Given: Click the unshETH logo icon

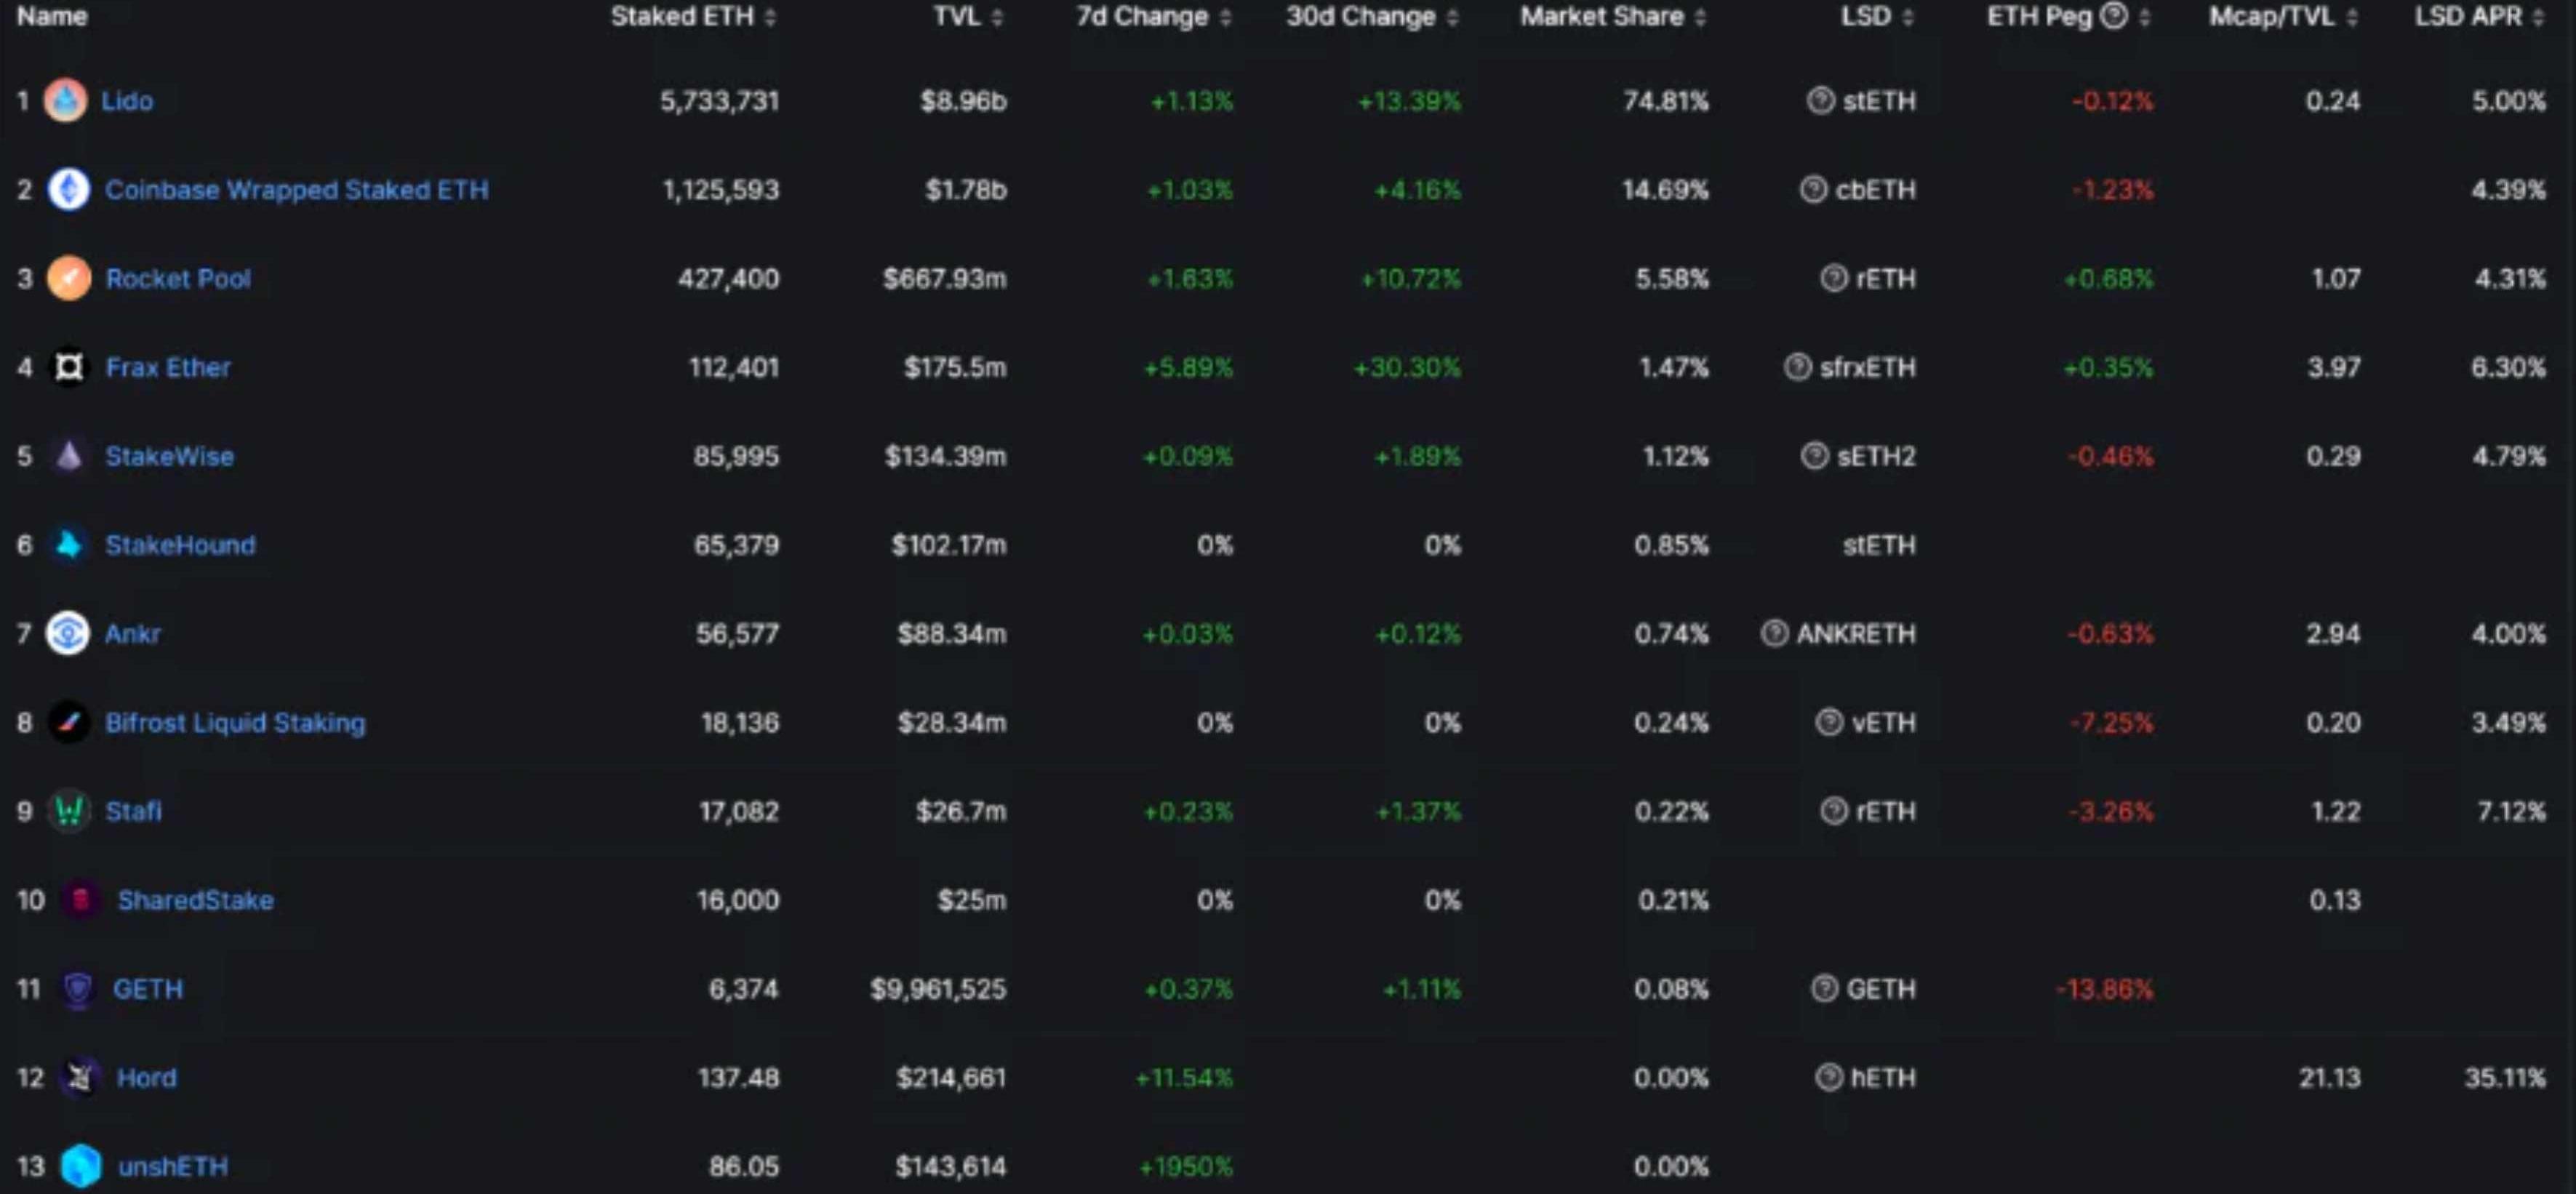Looking at the screenshot, I should point(81,1166).
